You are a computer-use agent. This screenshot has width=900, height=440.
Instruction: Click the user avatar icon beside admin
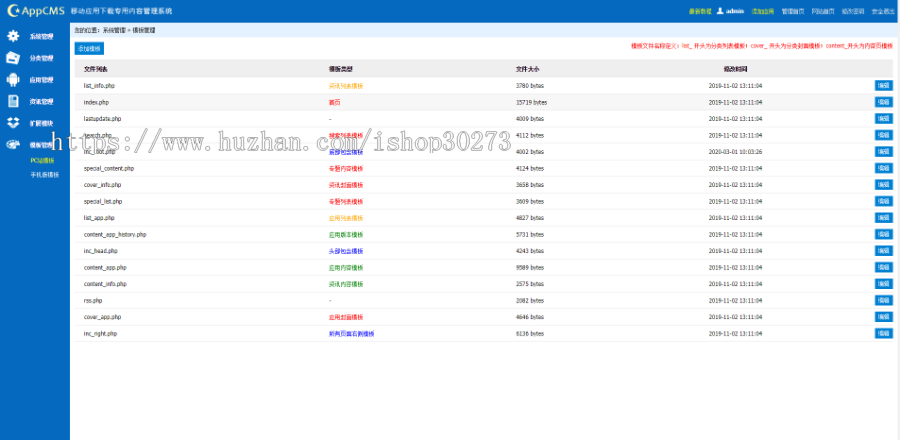[x=720, y=11]
